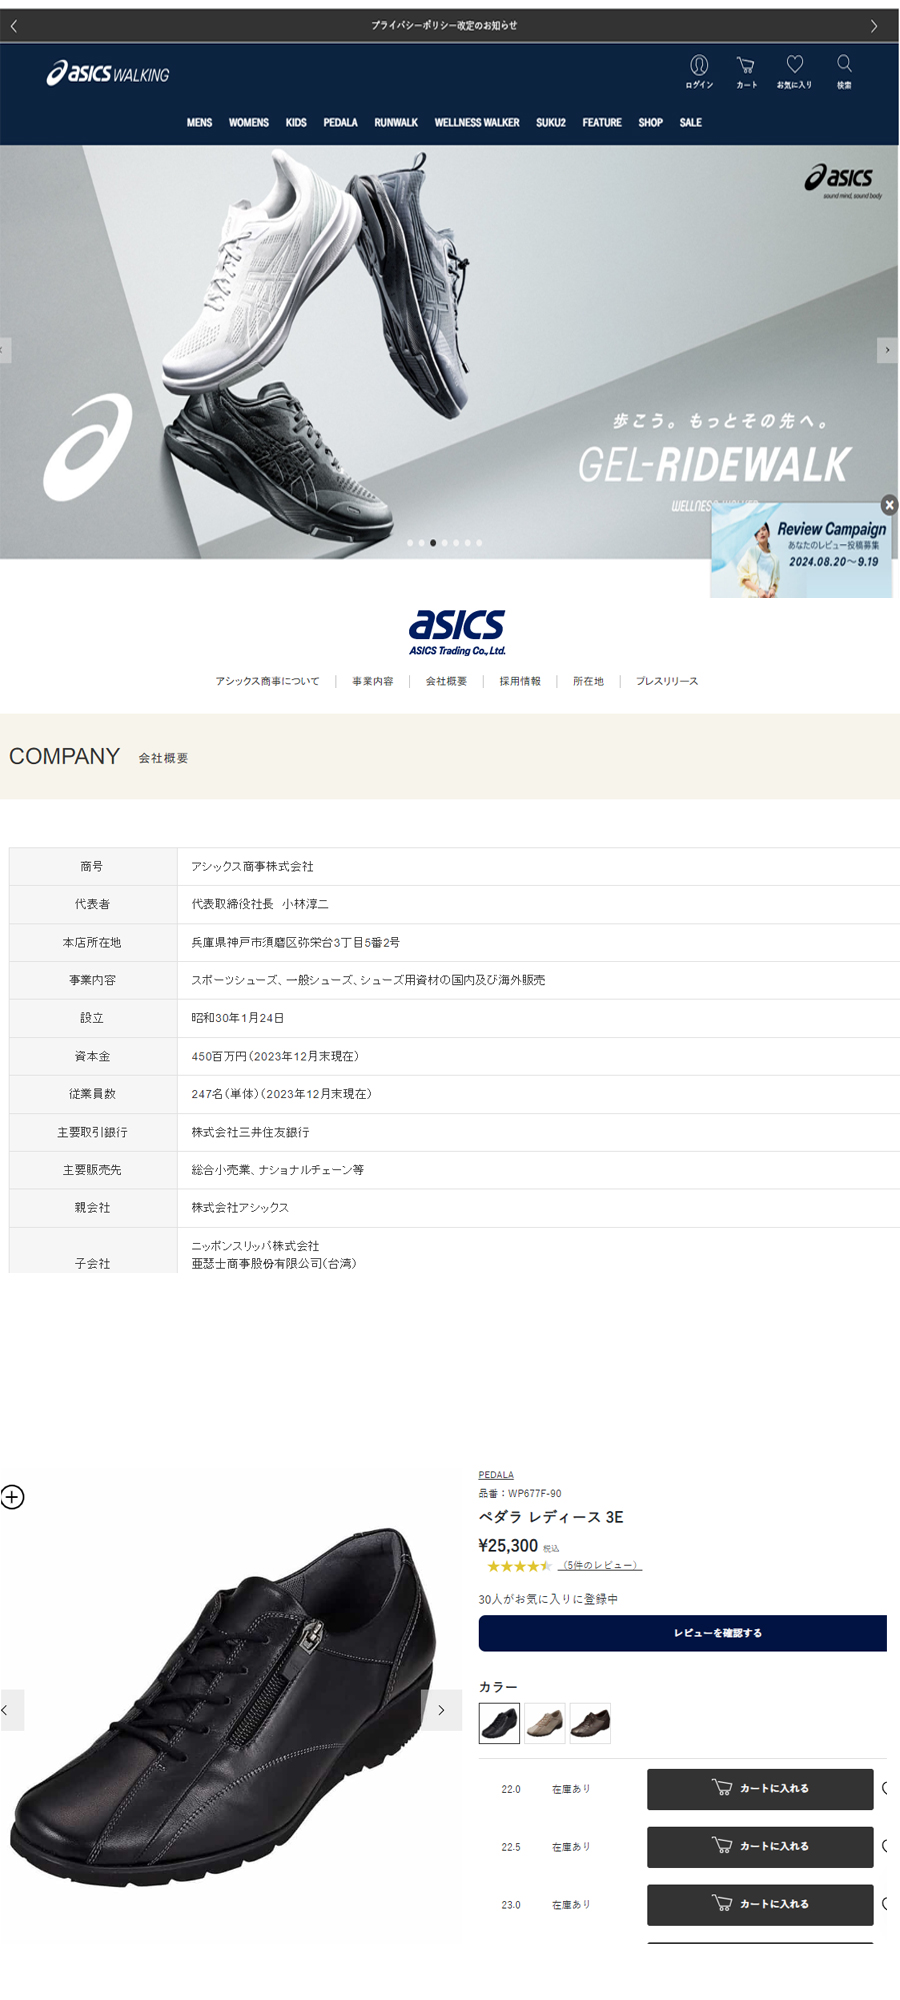Image resolution: width=900 pixels, height=2000 pixels.
Task: Open the MENS menu
Action: click(199, 123)
